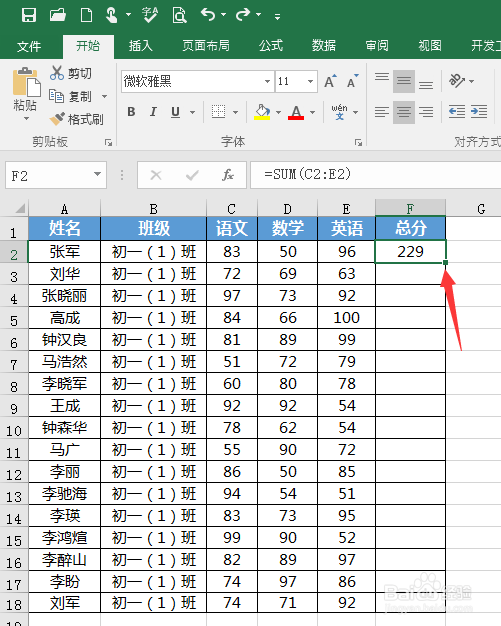Screen dimensions: 501x626
Task: Expand the customize quick access toolbar arrow
Action: point(277,16)
